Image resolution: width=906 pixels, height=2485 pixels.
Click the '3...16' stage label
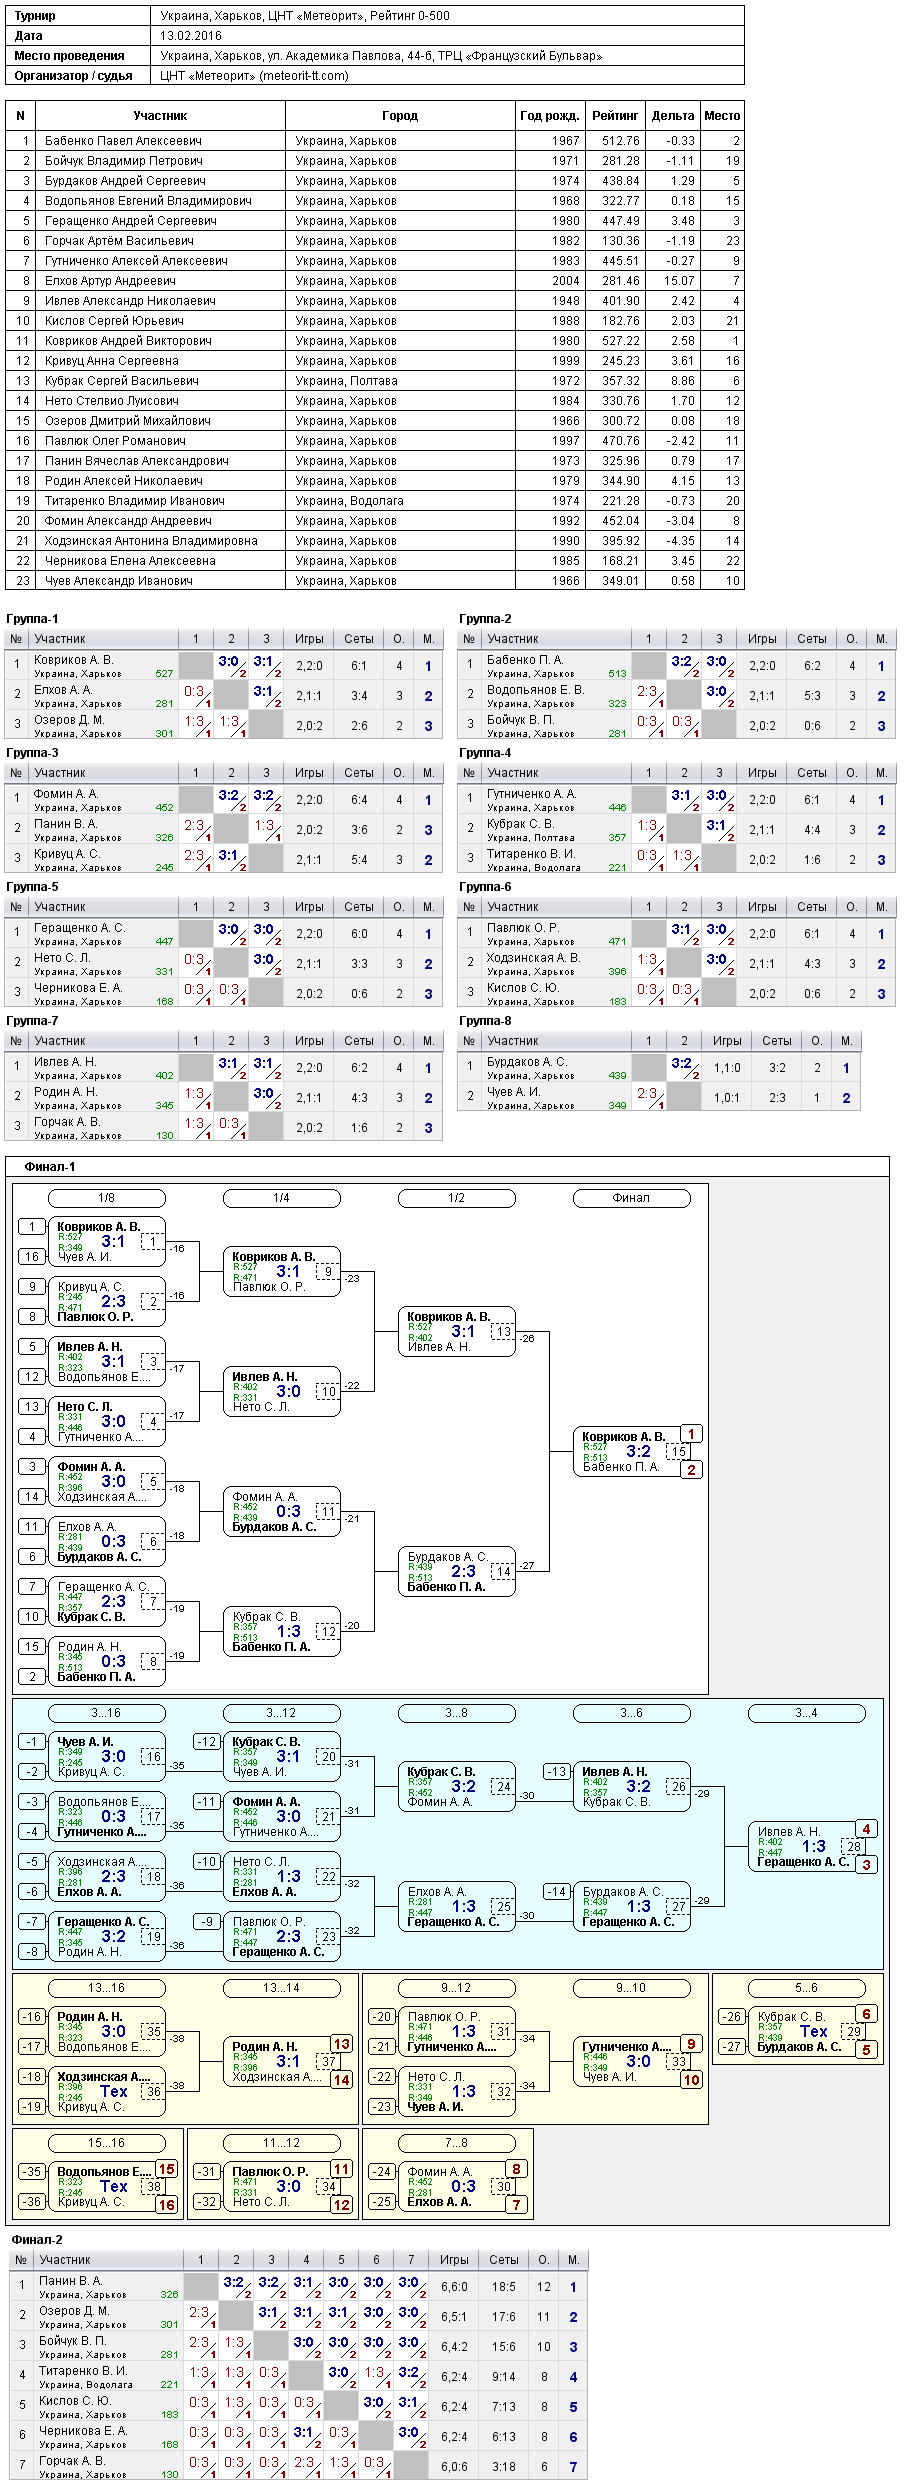click(x=106, y=1713)
